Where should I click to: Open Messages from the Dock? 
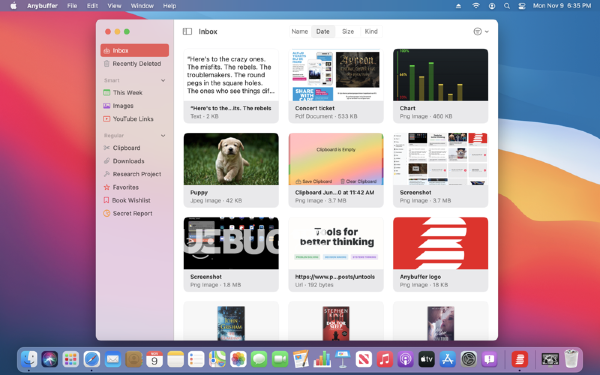(259, 359)
